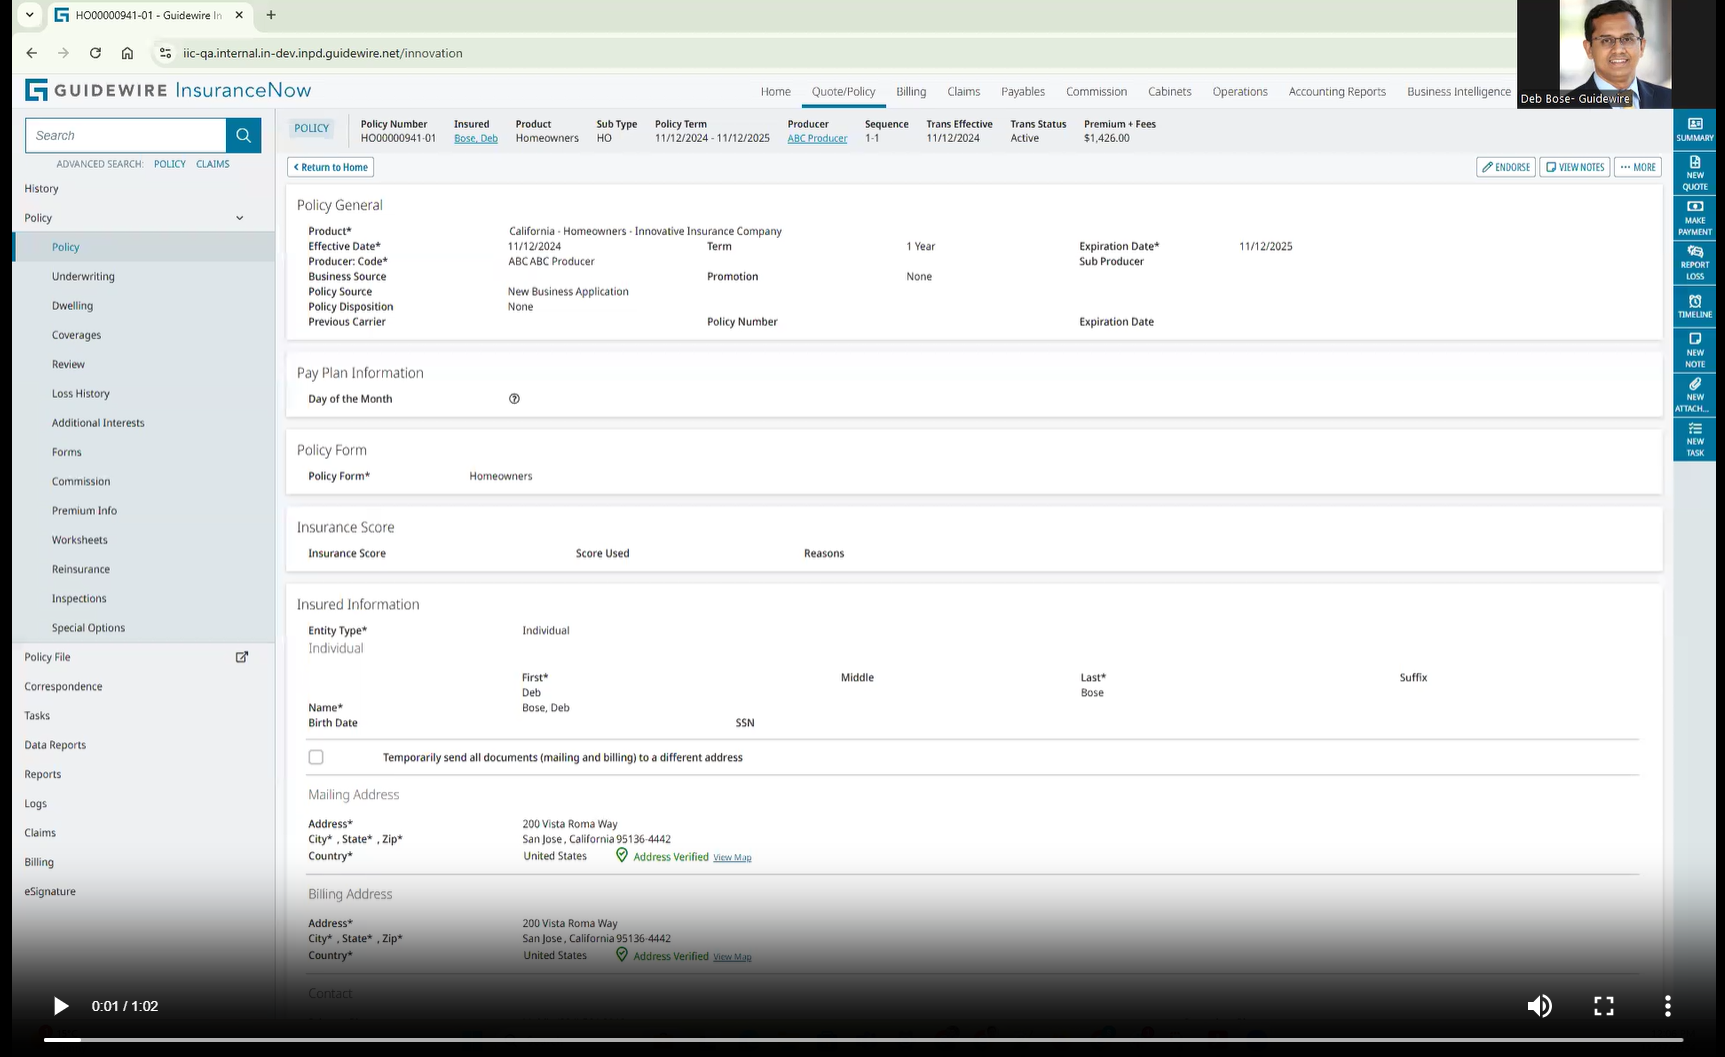Click the POLICY badge label
This screenshot has width=1725, height=1057.
(312, 128)
